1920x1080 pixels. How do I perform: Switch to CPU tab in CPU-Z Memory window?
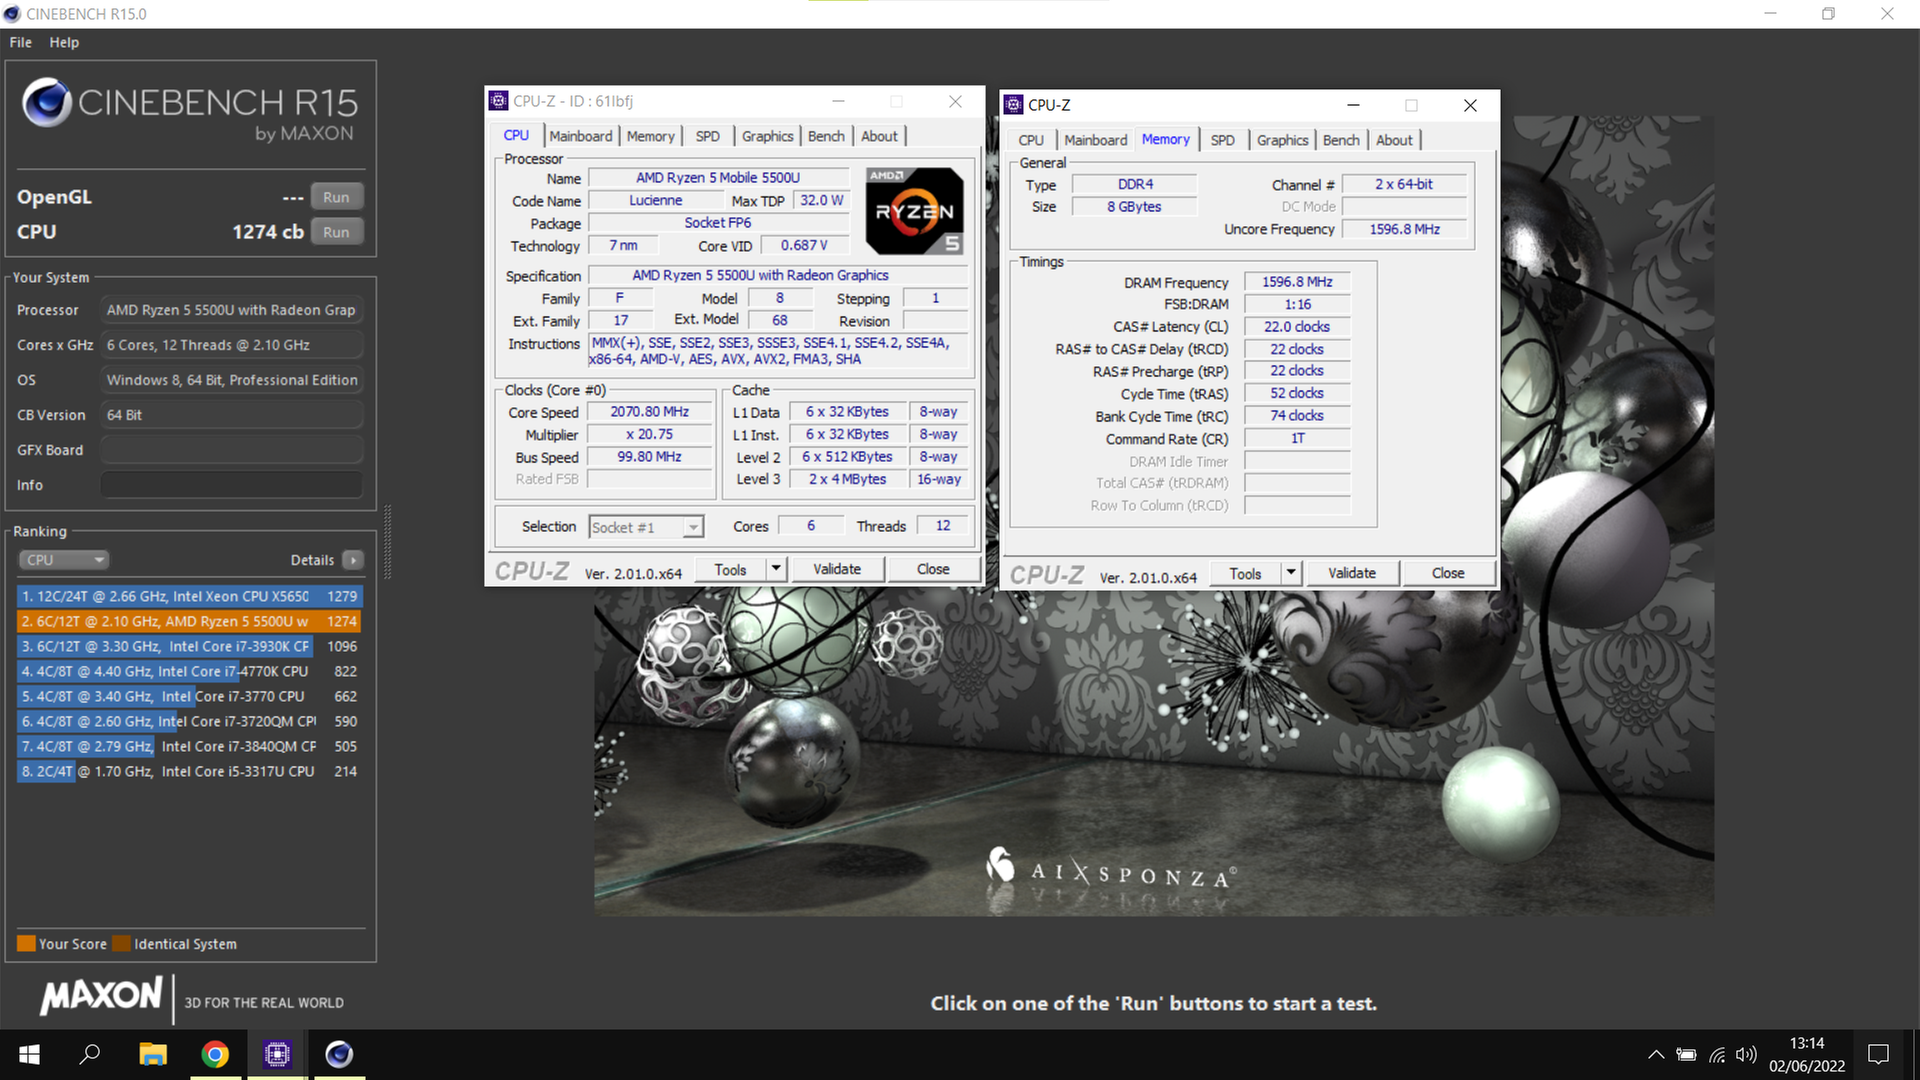coord(1031,140)
